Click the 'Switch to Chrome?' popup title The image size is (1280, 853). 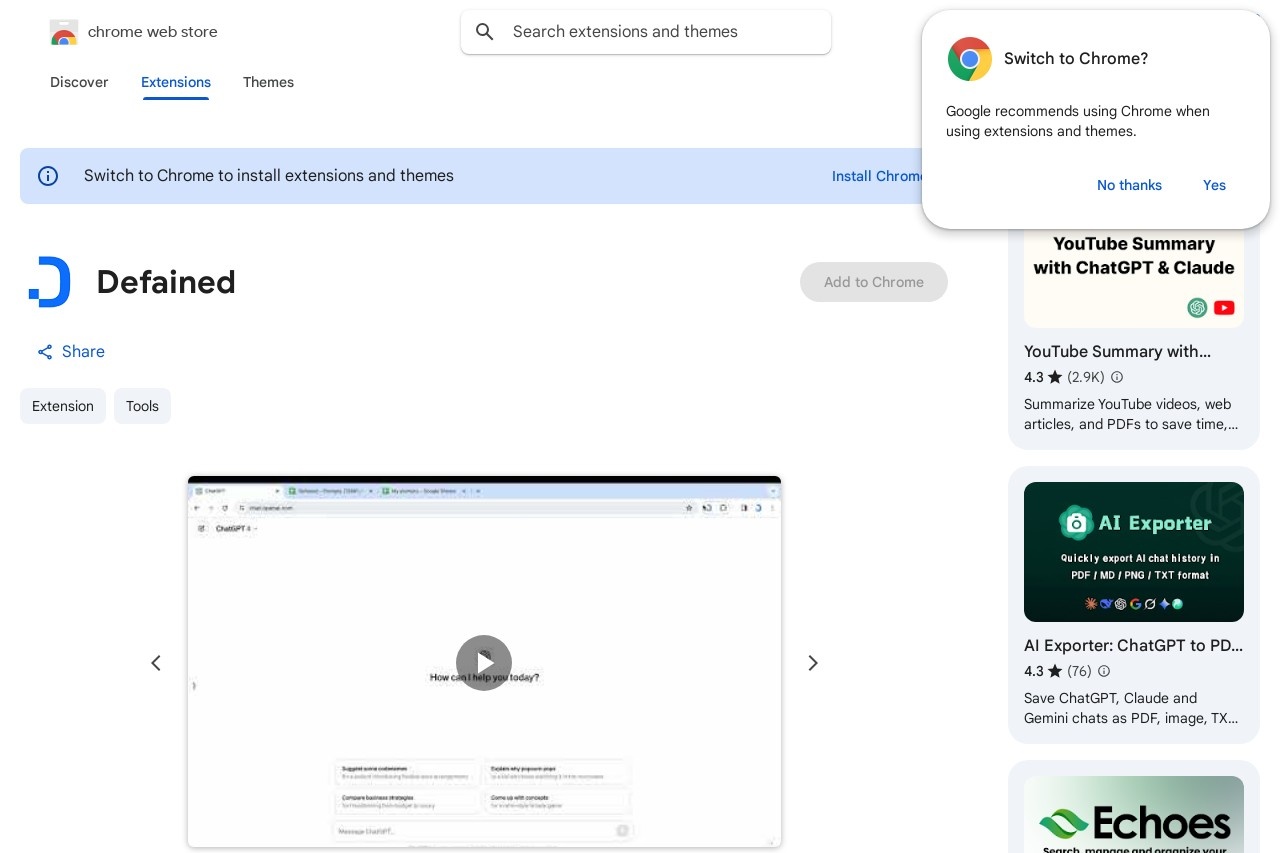tap(1076, 59)
